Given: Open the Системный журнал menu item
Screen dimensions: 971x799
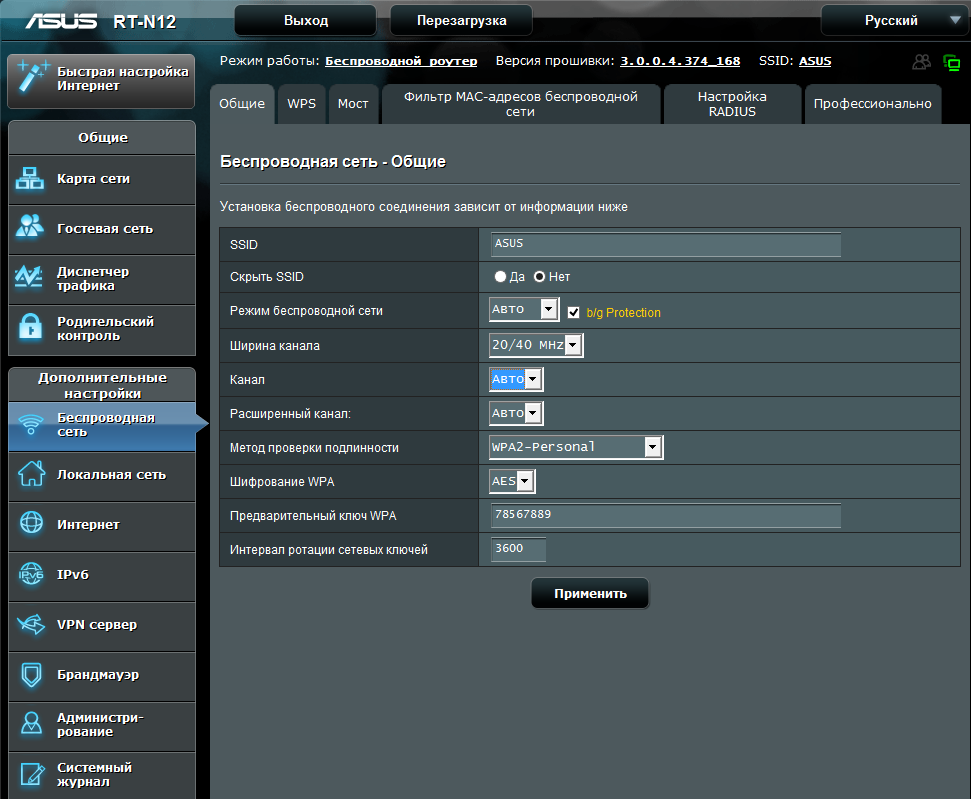Looking at the screenshot, I should click(102, 775).
